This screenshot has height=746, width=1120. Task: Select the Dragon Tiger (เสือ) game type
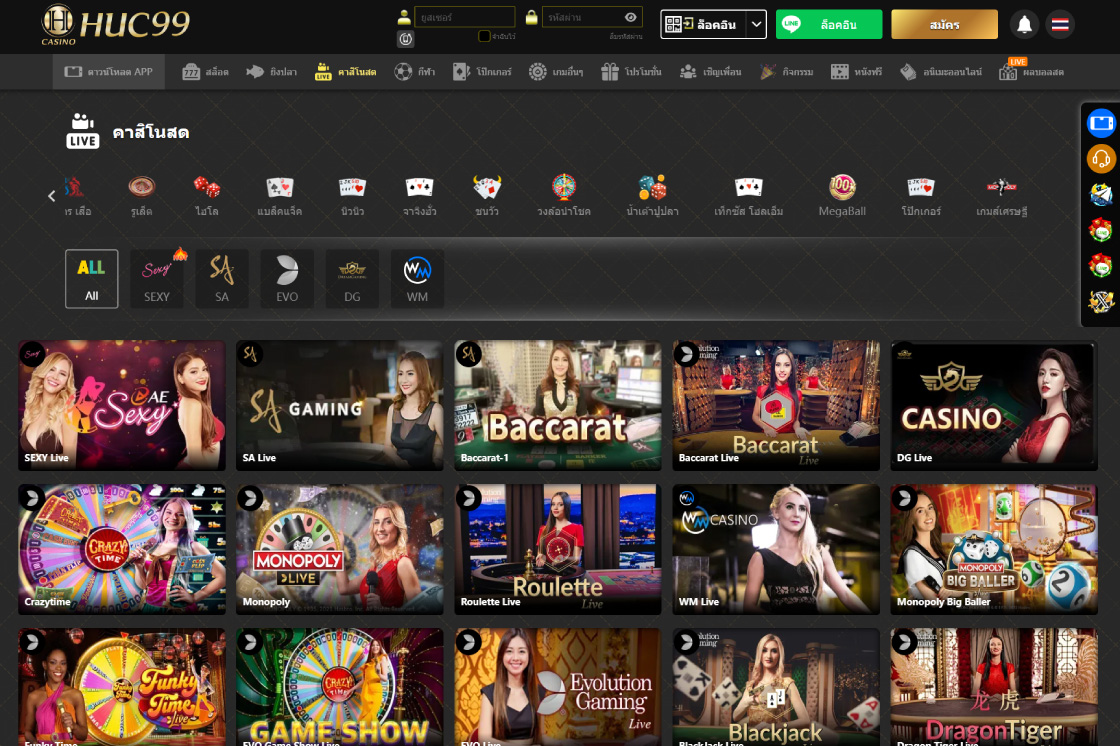click(x=77, y=196)
